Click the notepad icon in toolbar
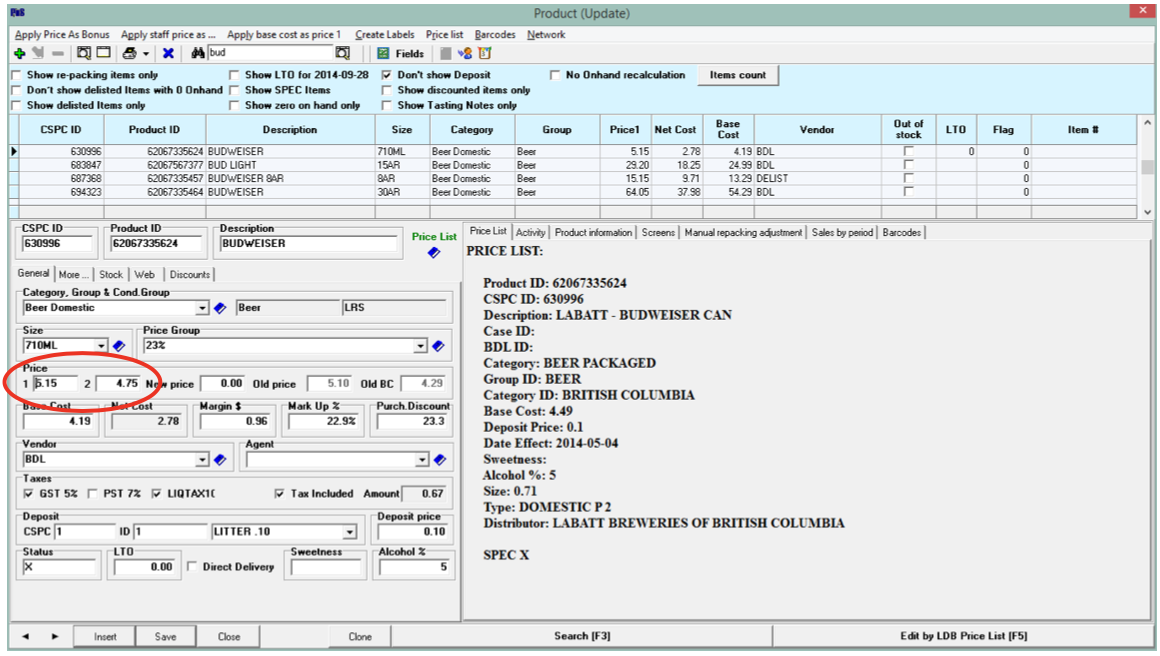The image size is (1160, 656). 485,53
